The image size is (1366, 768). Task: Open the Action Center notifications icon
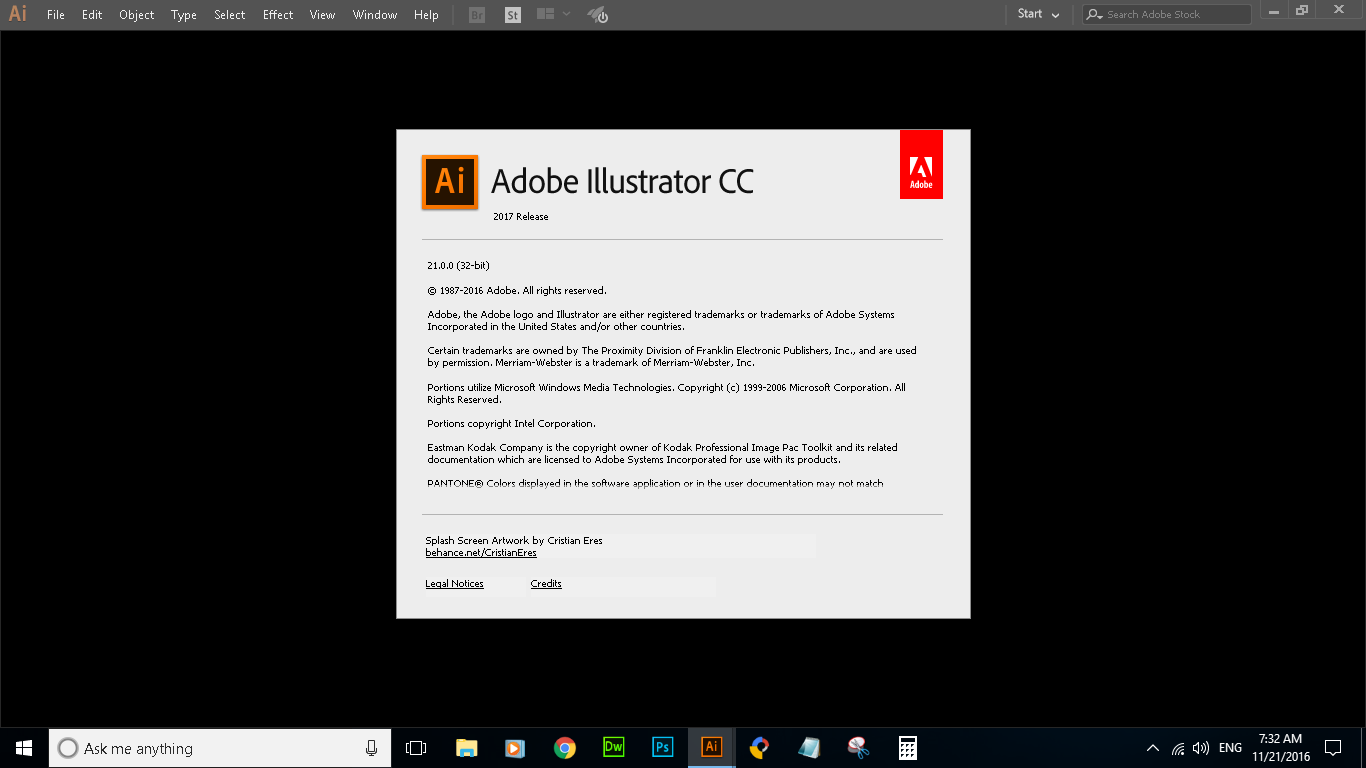pos(1333,748)
